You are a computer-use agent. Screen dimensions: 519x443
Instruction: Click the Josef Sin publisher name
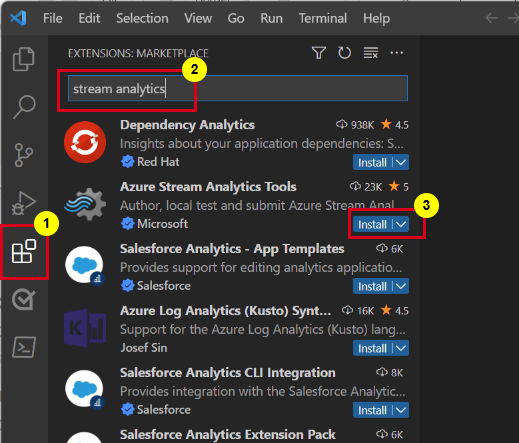coord(144,348)
